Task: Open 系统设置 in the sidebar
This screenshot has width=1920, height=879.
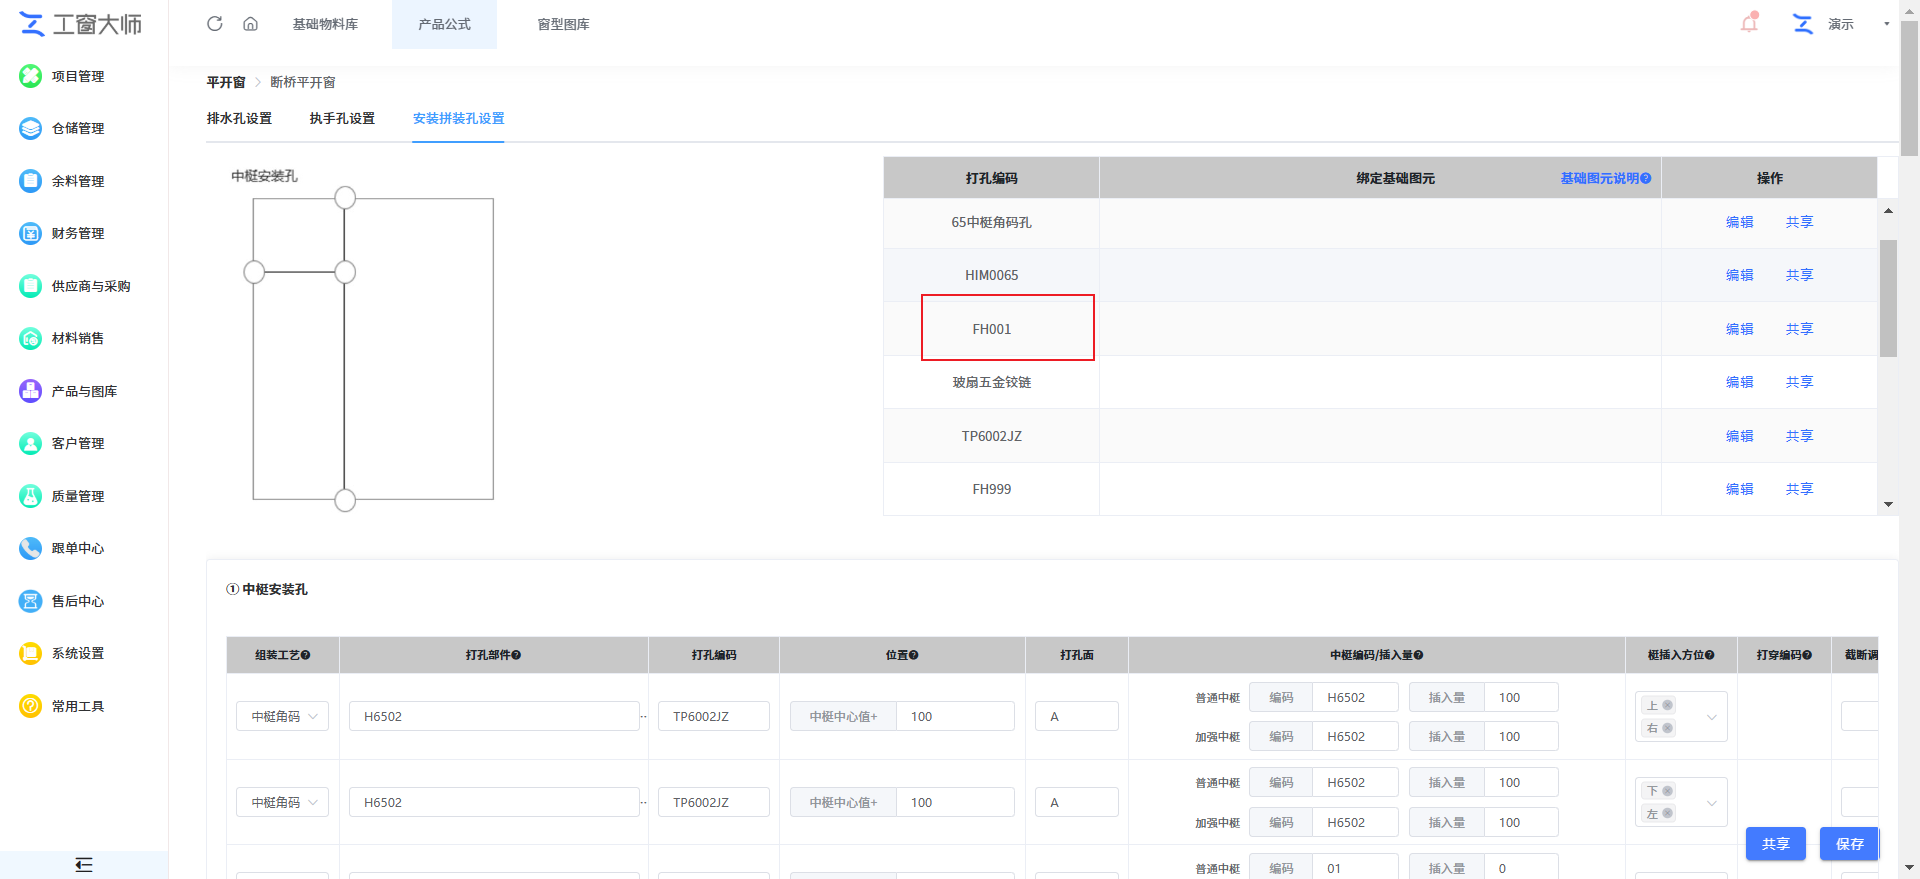Action: pyautogui.click(x=77, y=653)
